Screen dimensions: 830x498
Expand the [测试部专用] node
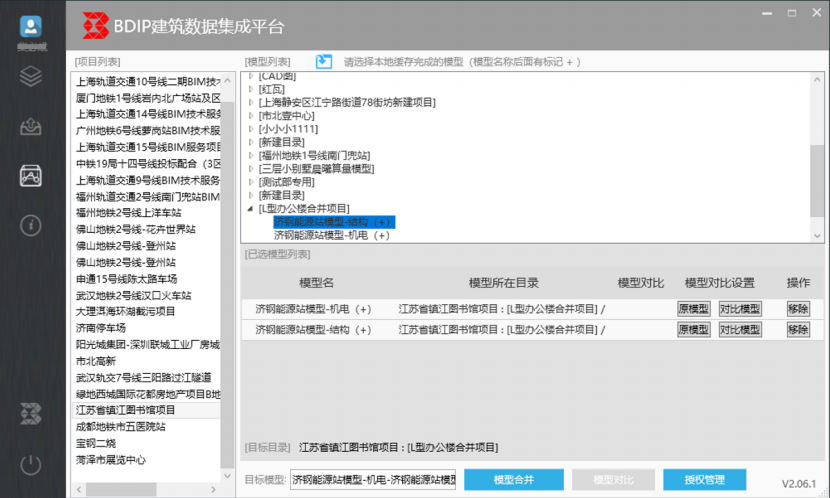coord(251,182)
